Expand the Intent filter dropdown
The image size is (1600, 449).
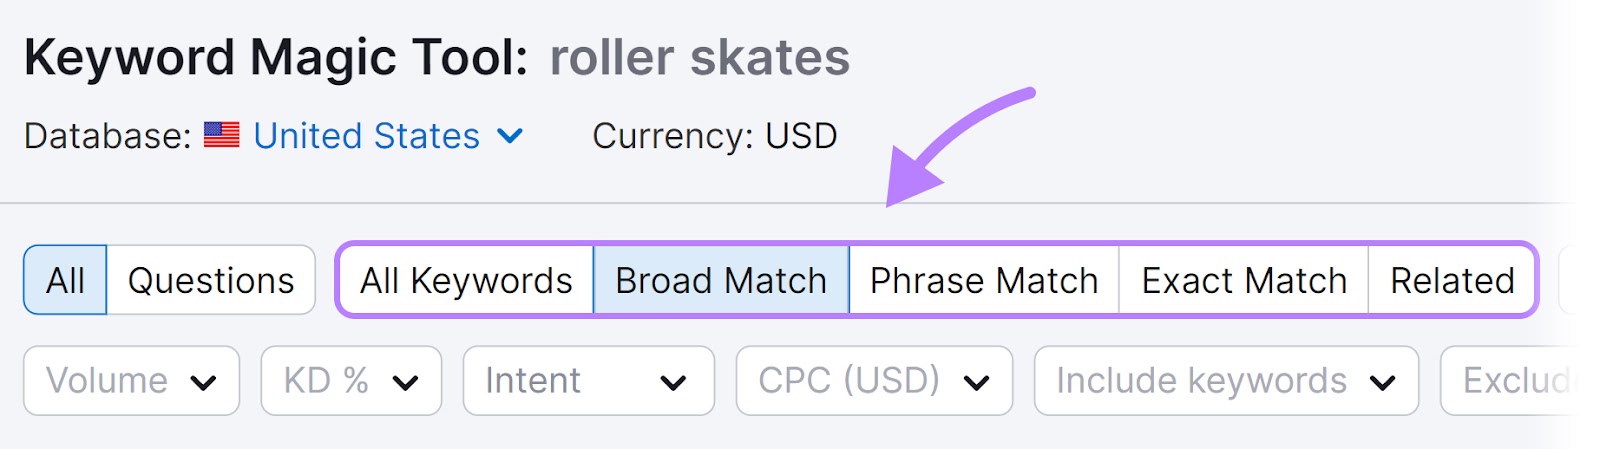(x=588, y=381)
